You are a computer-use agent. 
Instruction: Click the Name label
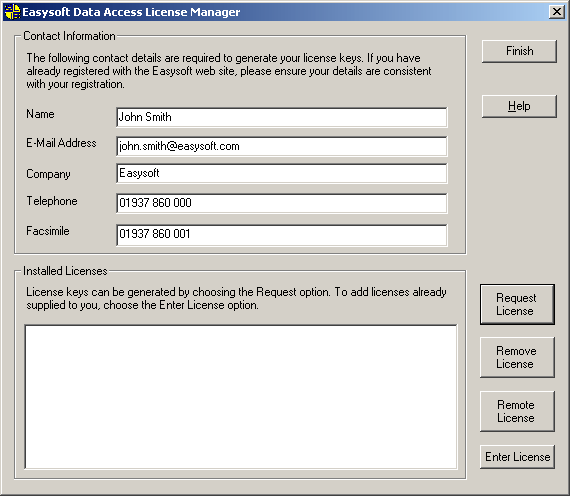click(x=40, y=114)
